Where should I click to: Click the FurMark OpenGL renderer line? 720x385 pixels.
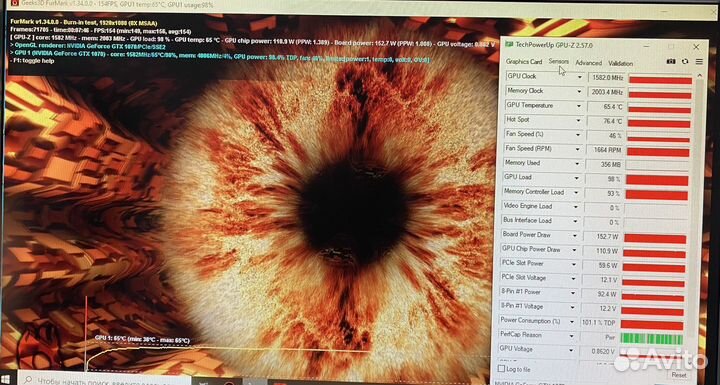point(87,46)
